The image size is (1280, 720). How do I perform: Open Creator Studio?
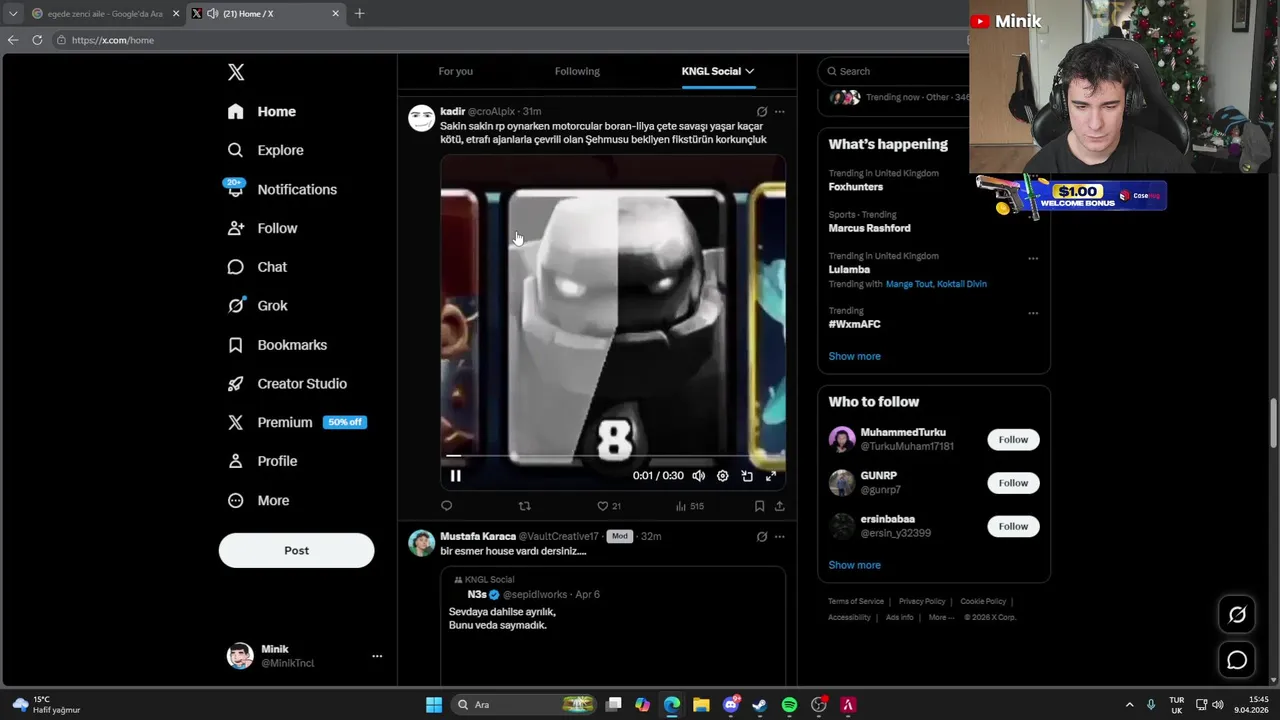pos(287,384)
